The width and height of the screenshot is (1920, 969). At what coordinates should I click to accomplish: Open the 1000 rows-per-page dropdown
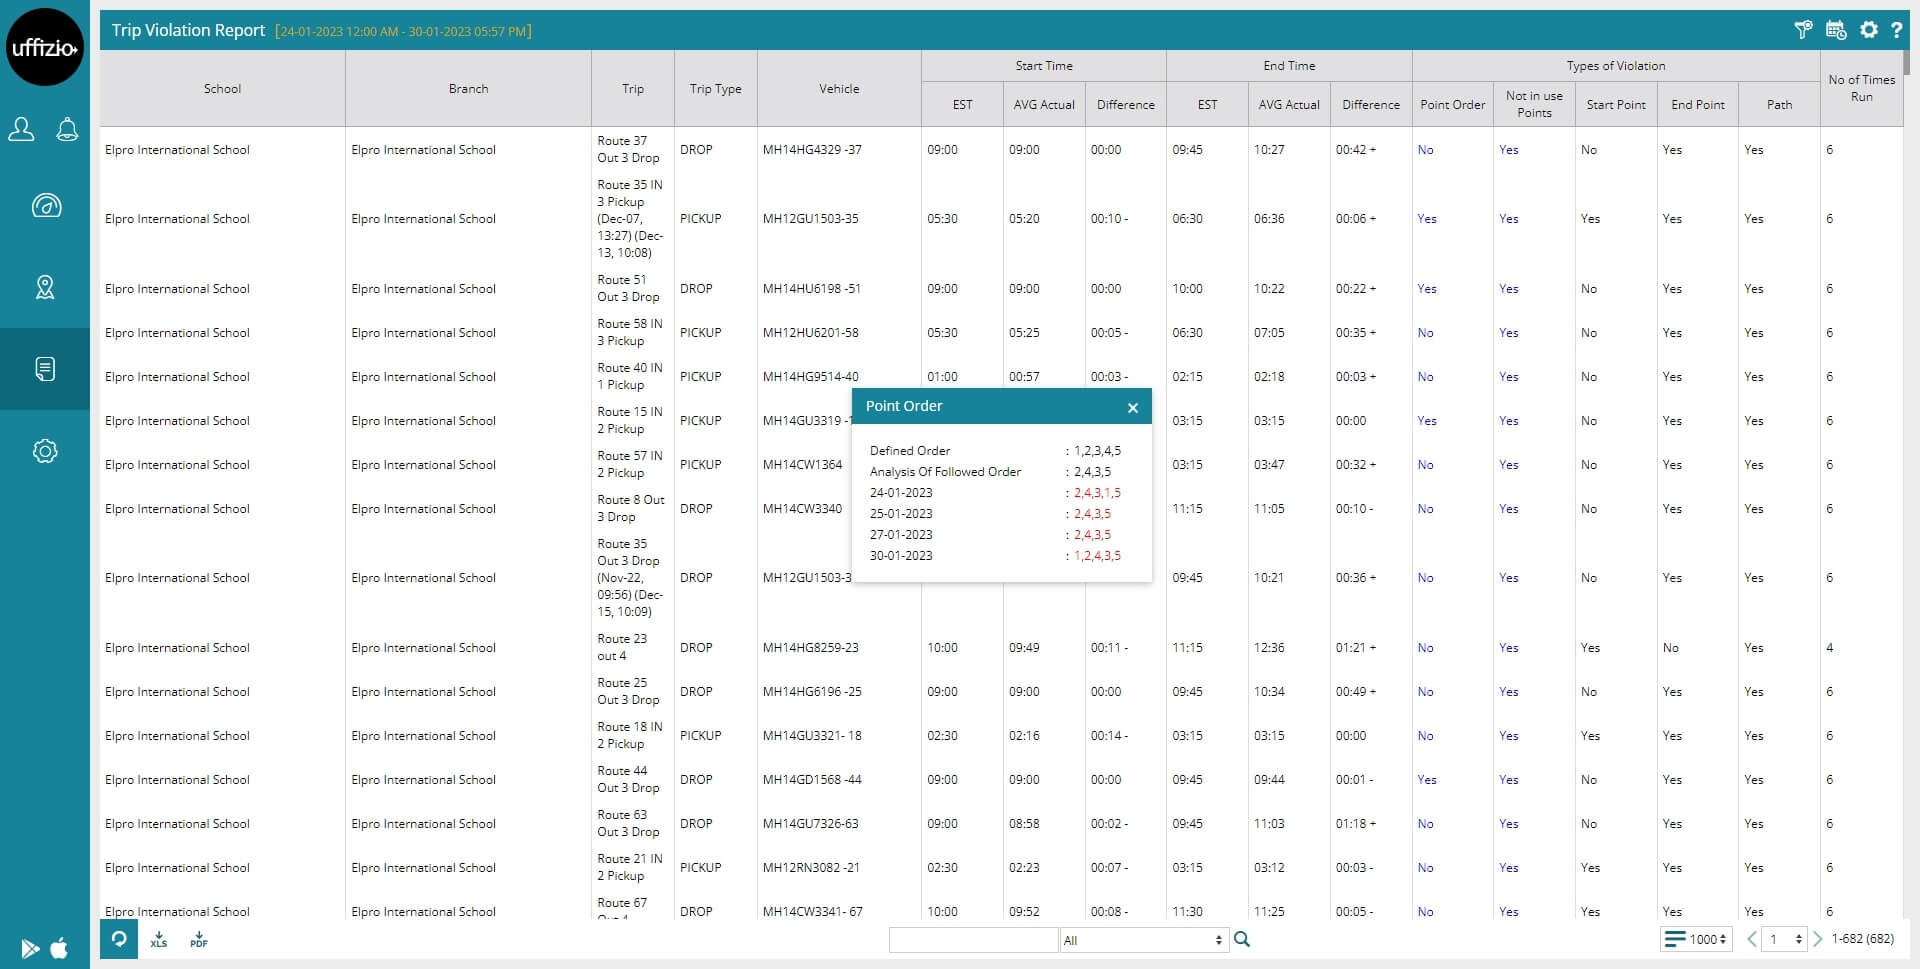coord(1696,939)
